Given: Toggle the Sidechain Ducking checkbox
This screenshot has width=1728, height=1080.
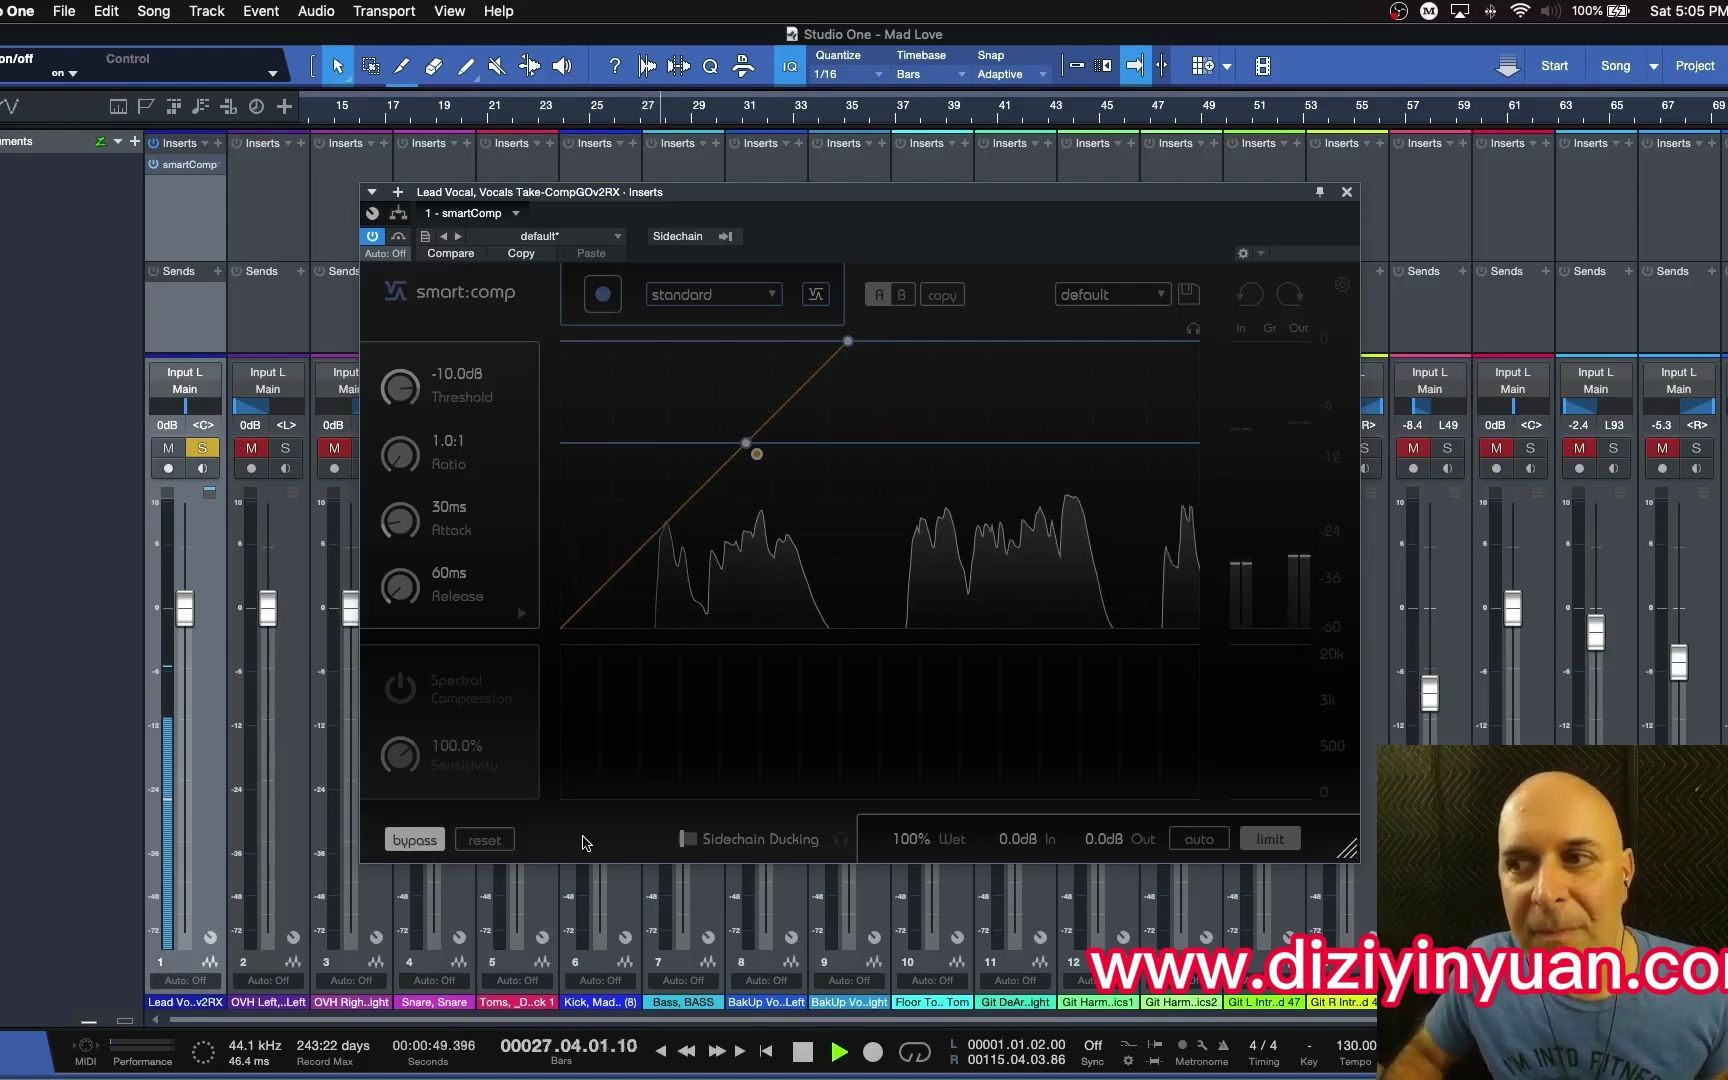Looking at the screenshot, I should pyautogui.click(x=688, y=839).
